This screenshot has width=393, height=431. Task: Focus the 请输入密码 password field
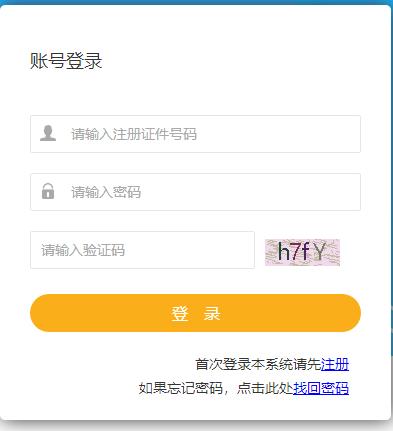pyautogui.click(x=195, y=192)
